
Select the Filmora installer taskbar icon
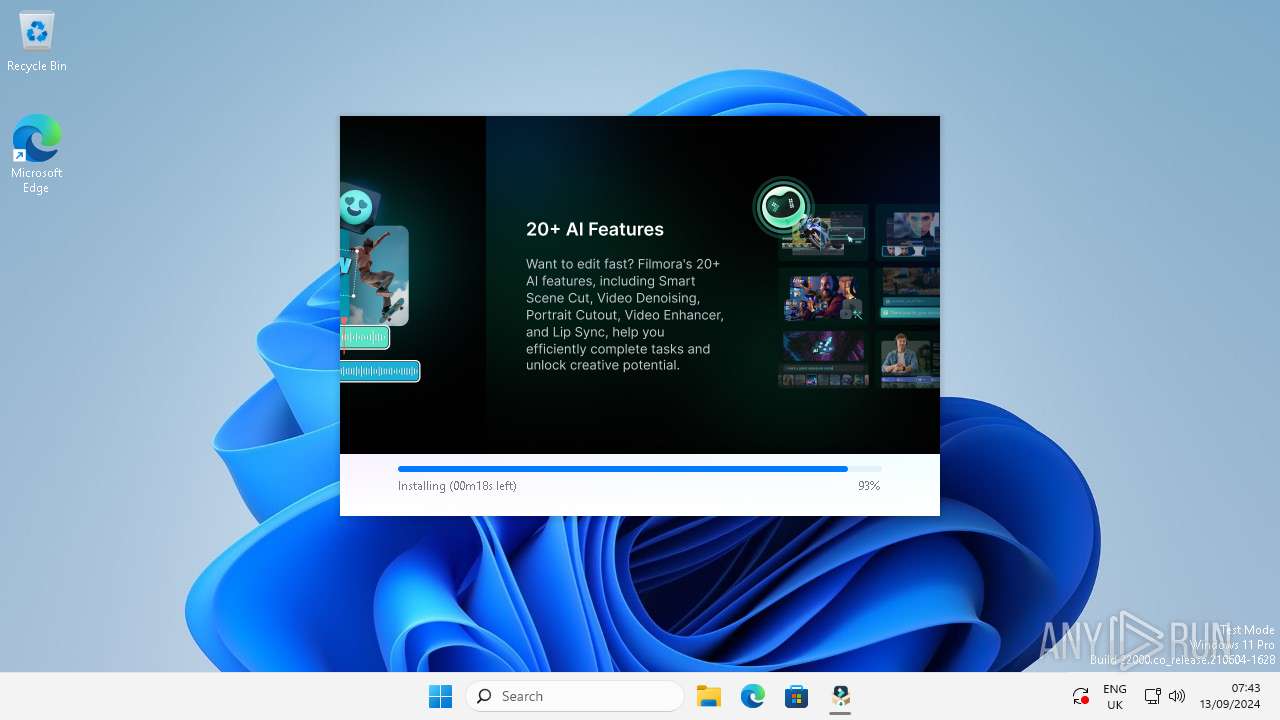point(841,696)
